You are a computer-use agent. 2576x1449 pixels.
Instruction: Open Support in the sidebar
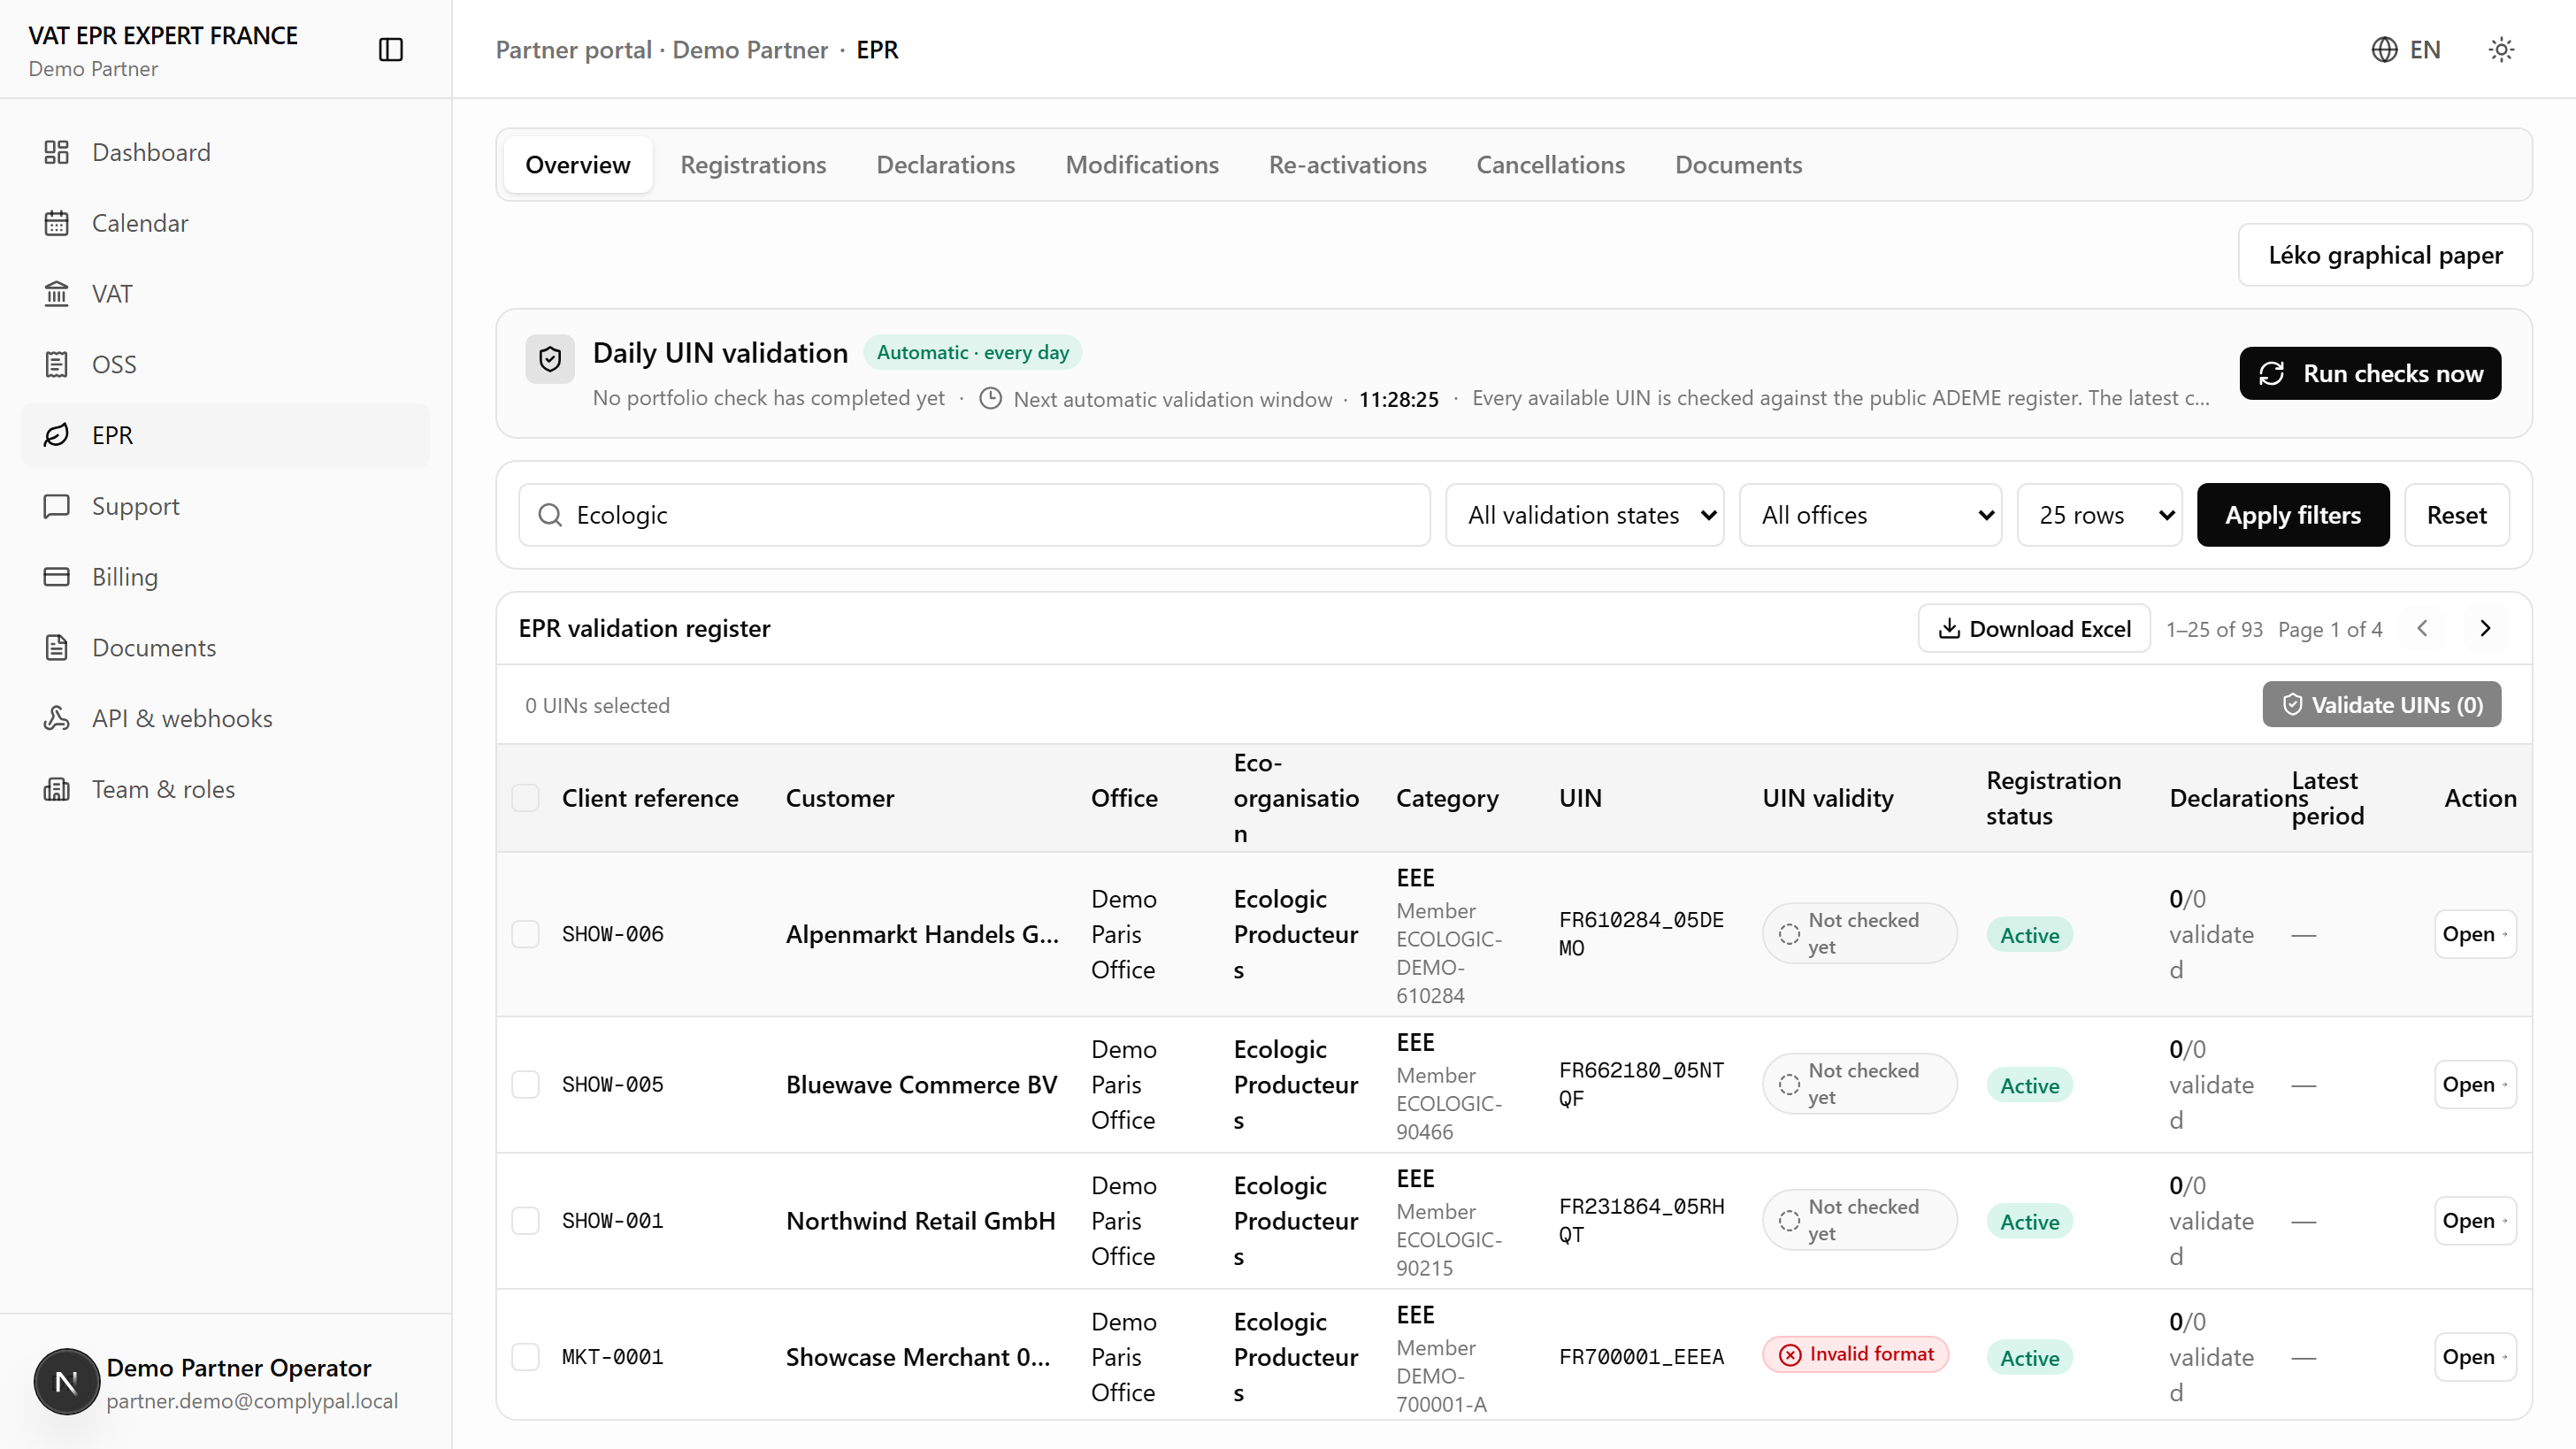pyautogui.click(x=226, y=506)
